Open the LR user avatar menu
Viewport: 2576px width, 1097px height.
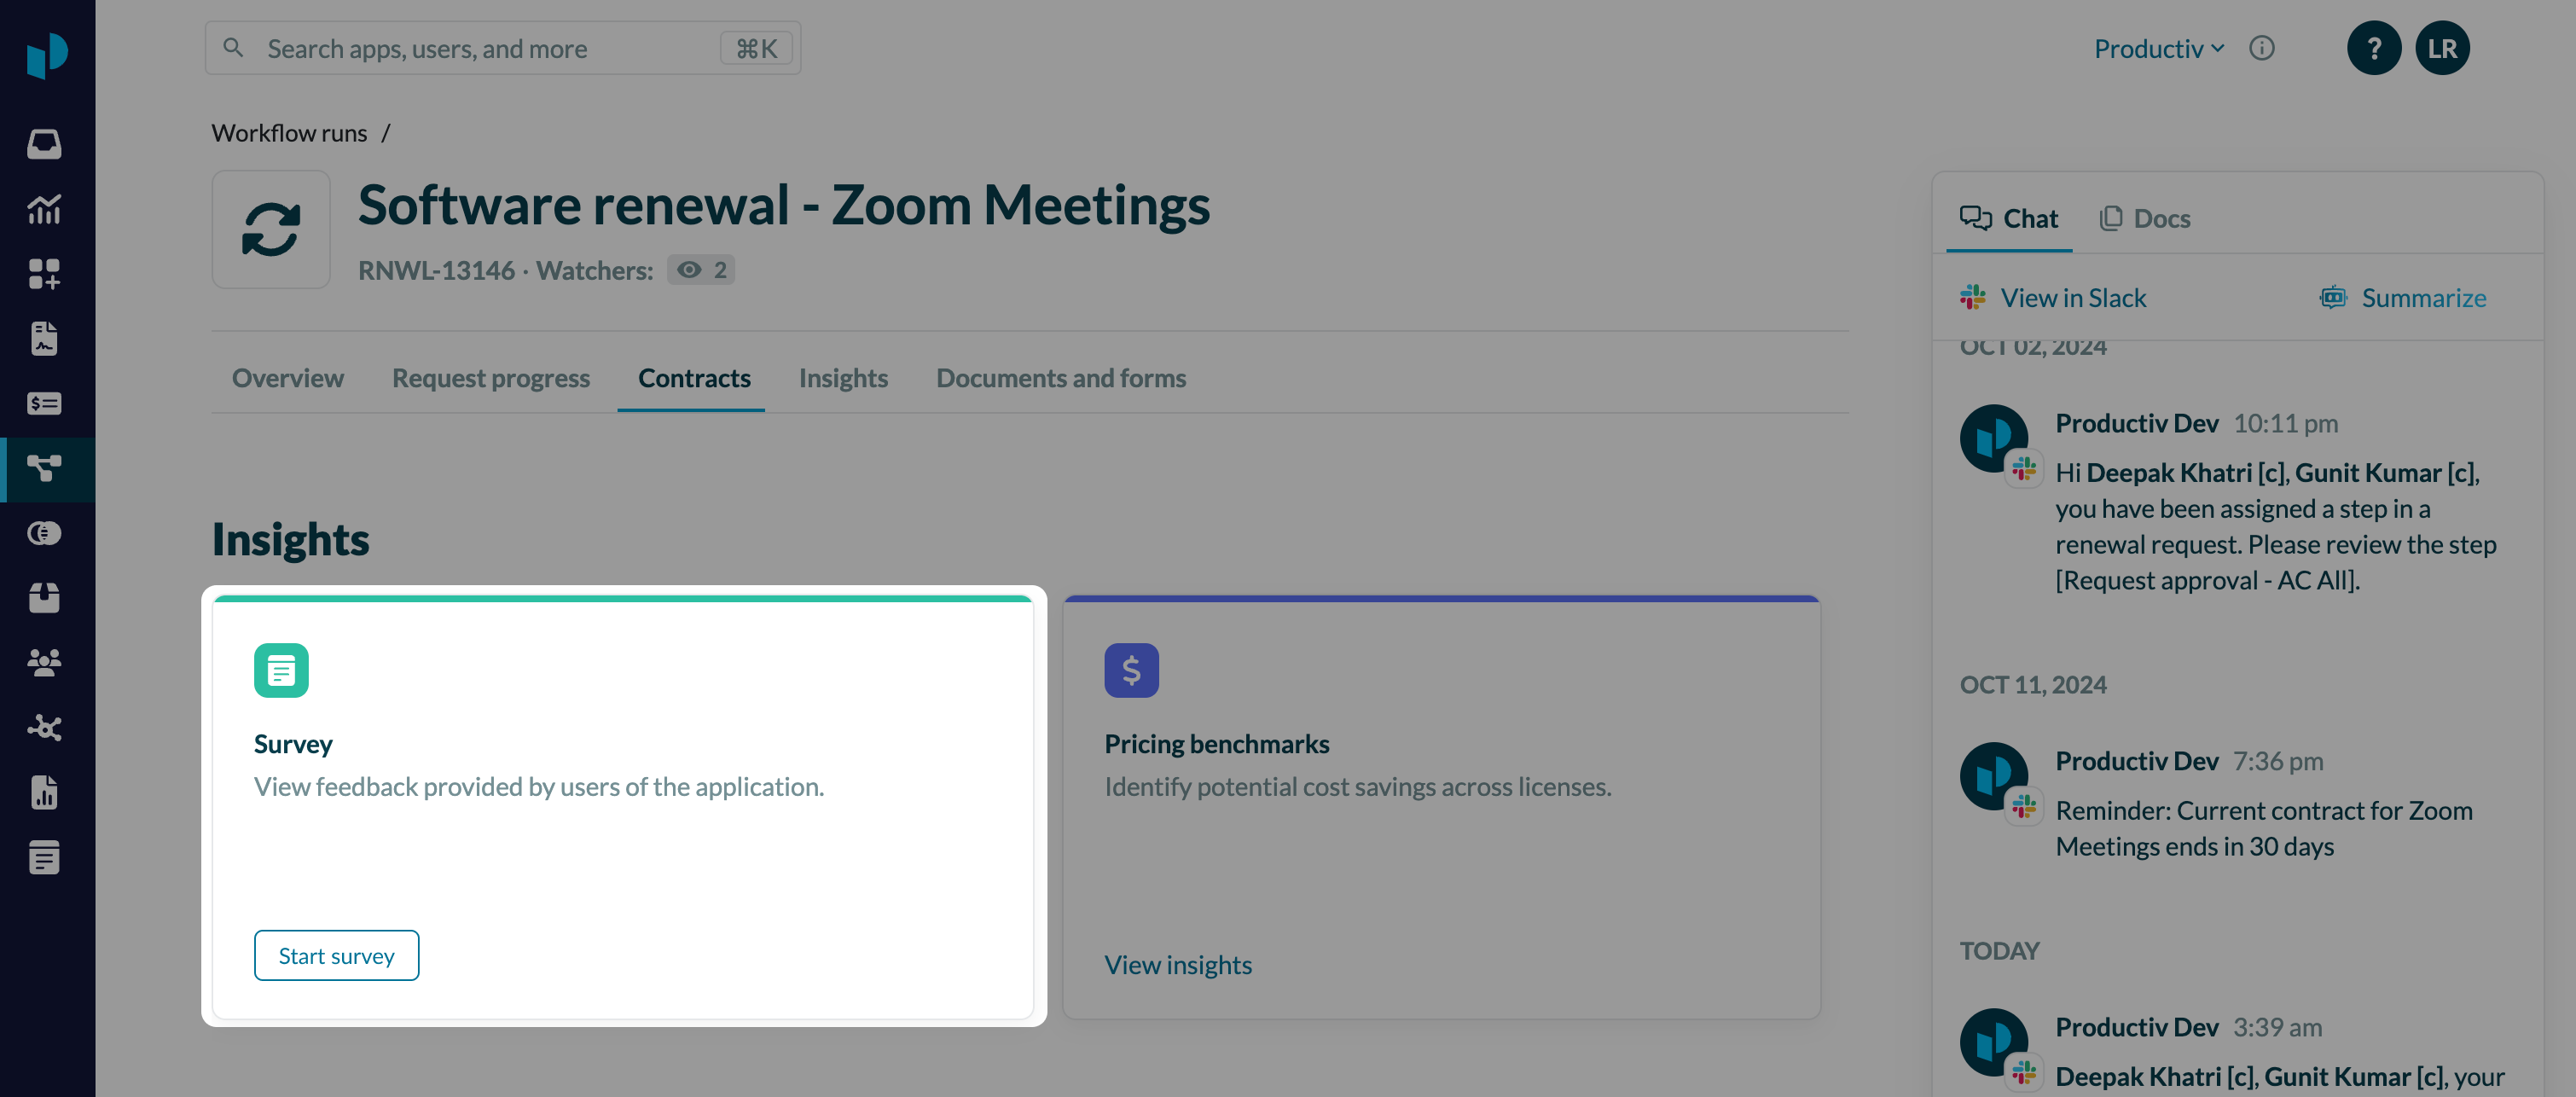[2441, 48]
